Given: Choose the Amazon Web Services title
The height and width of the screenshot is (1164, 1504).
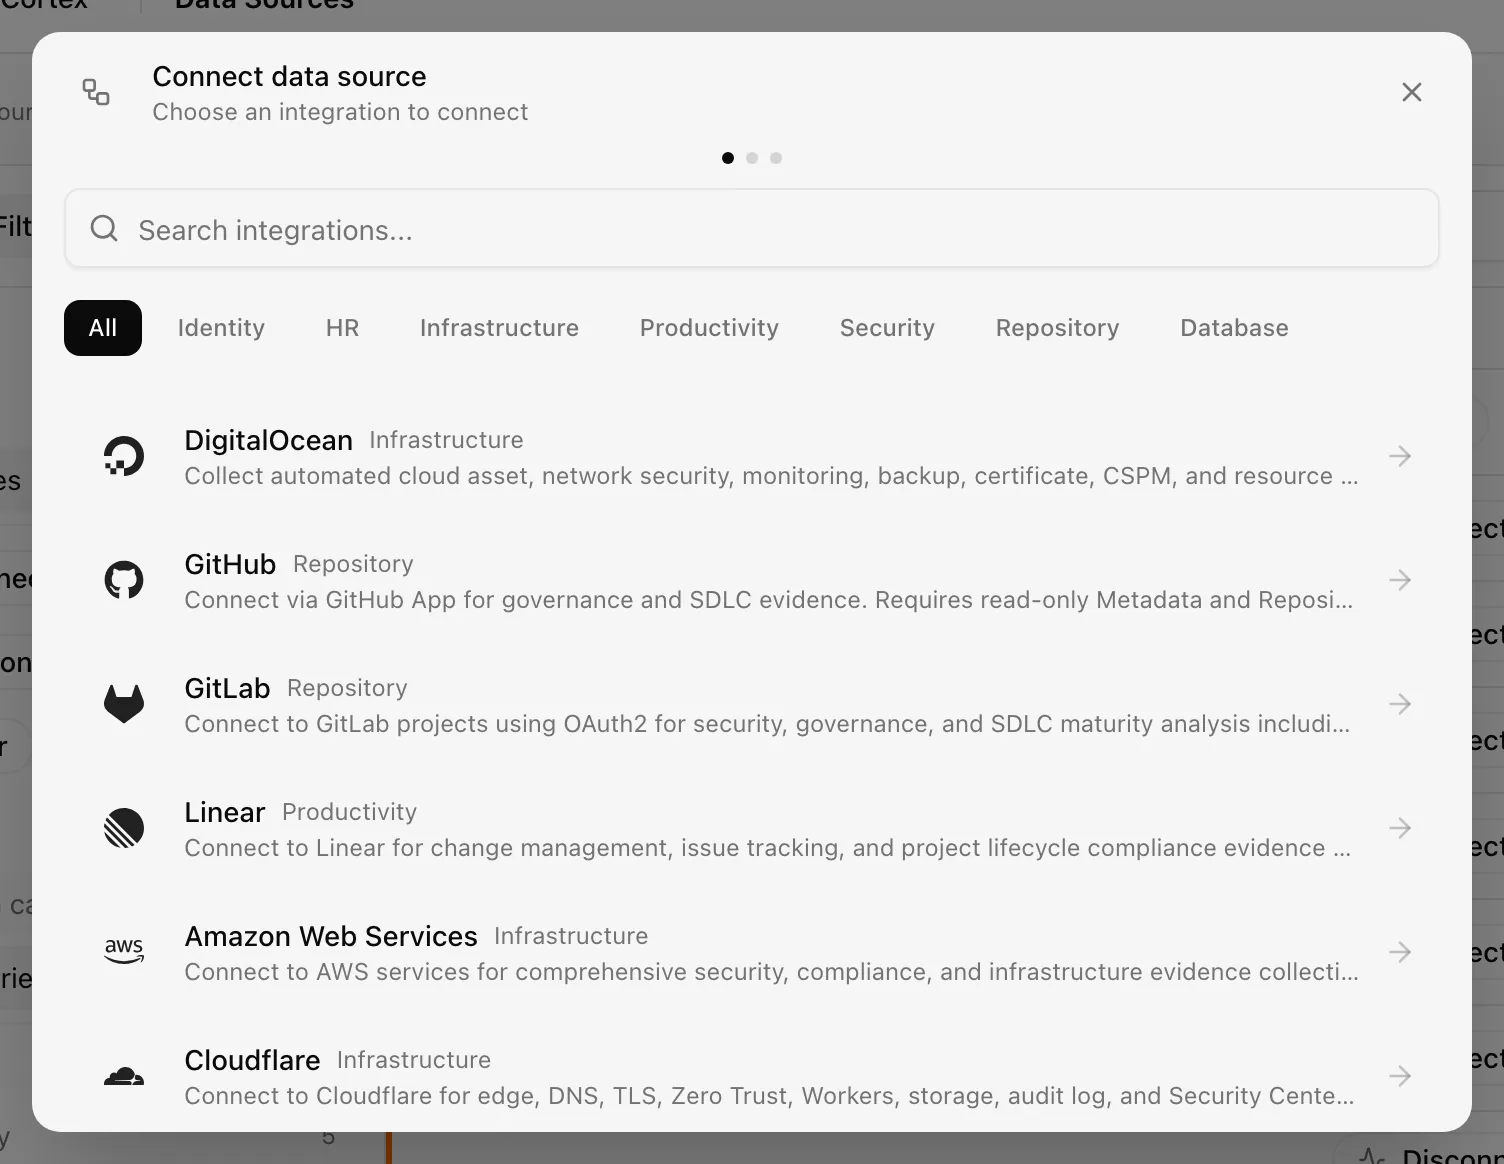Looking at the screenshot, I should tap(331, 936).
